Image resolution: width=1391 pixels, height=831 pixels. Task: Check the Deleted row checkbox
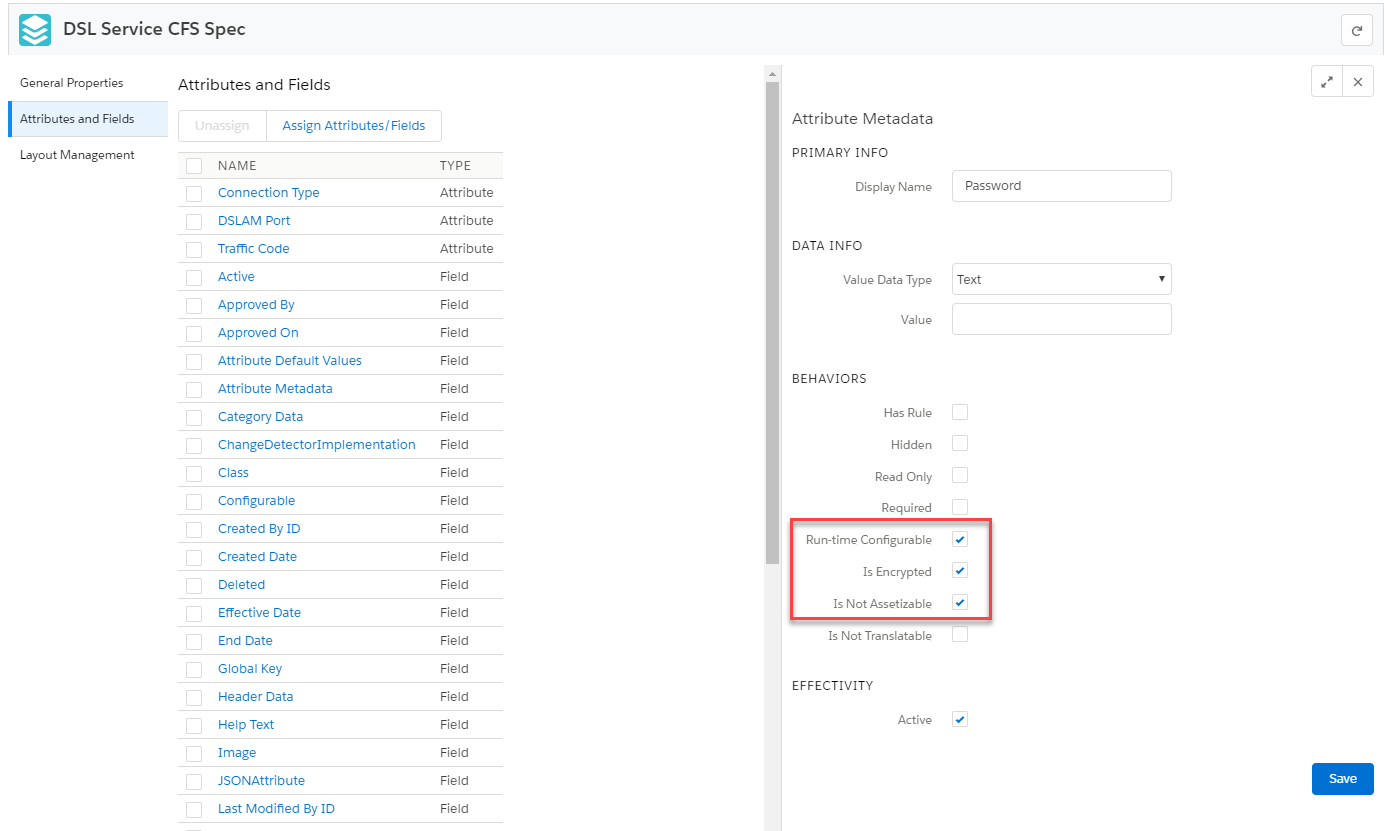(x=194, y=586)
